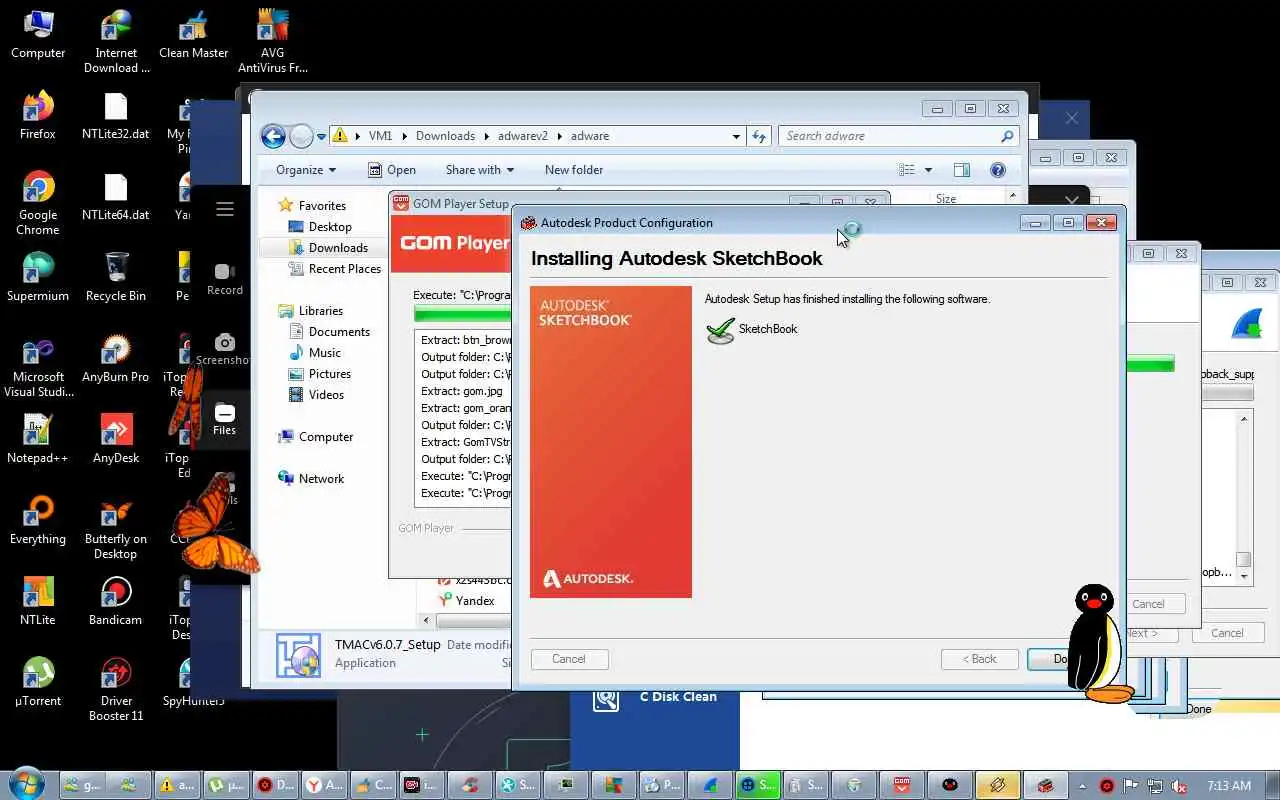The width and height of the screenshot is (1280, 800).
Task: Click the Record camera icon in dark sidebar
Action: tap(225, 272)
